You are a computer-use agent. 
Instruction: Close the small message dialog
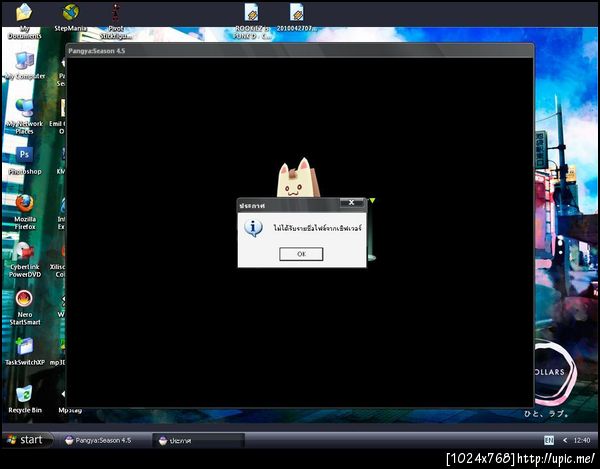(x=352, y=203)
